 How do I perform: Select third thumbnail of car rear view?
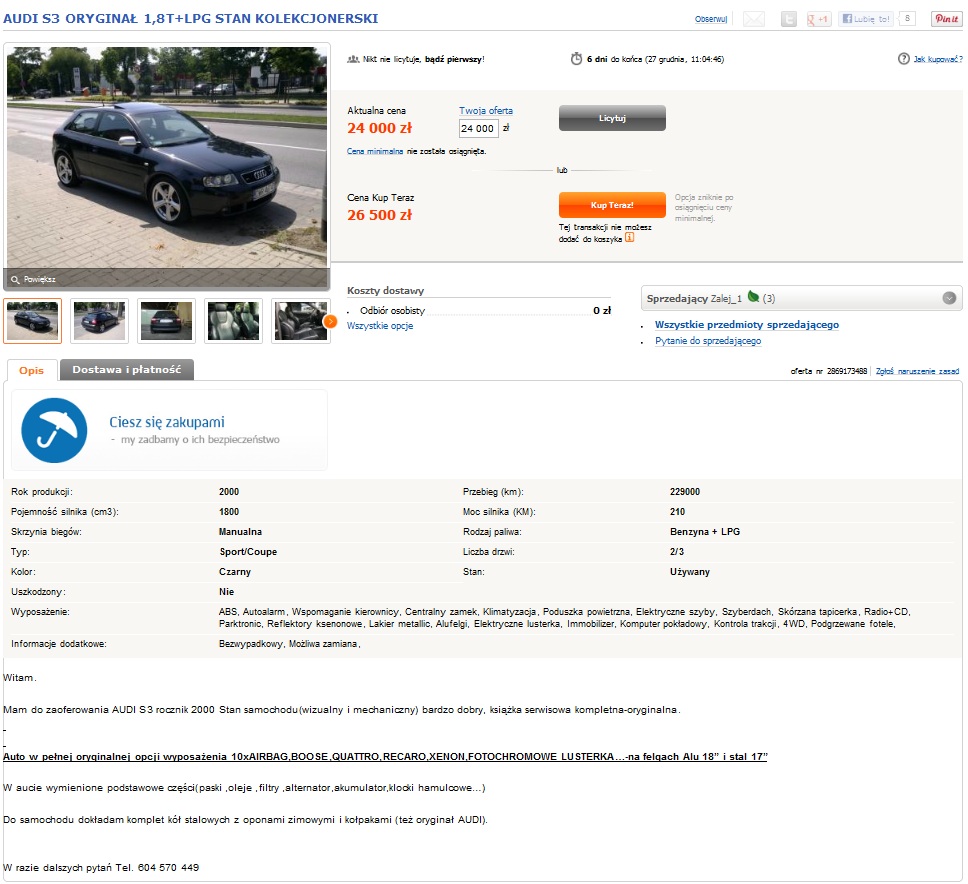coord(166,321)
